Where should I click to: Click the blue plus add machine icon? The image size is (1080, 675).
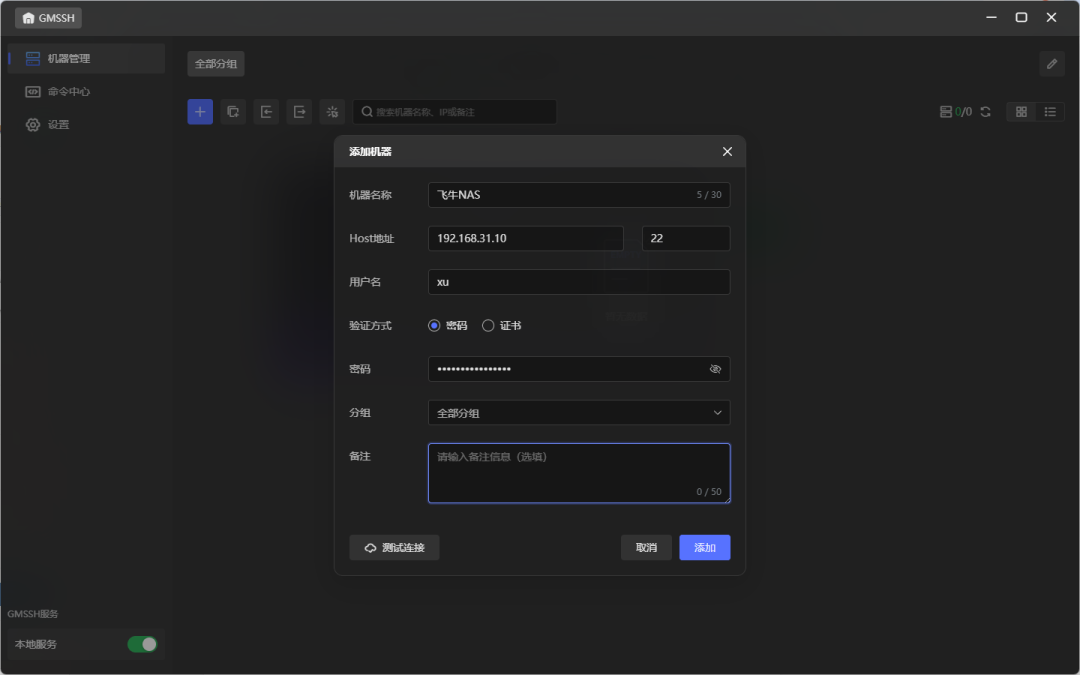[x=200, y=112]
